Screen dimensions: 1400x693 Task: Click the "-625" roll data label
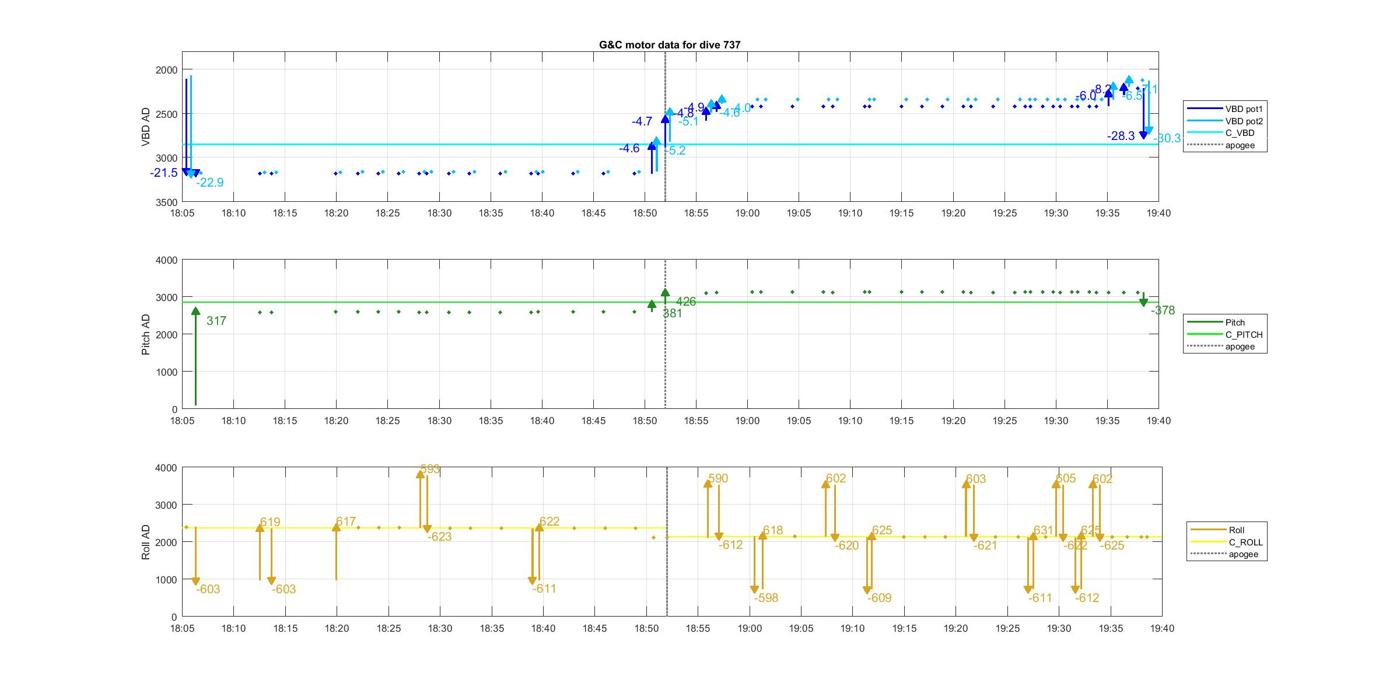(x=1112, y=546)
